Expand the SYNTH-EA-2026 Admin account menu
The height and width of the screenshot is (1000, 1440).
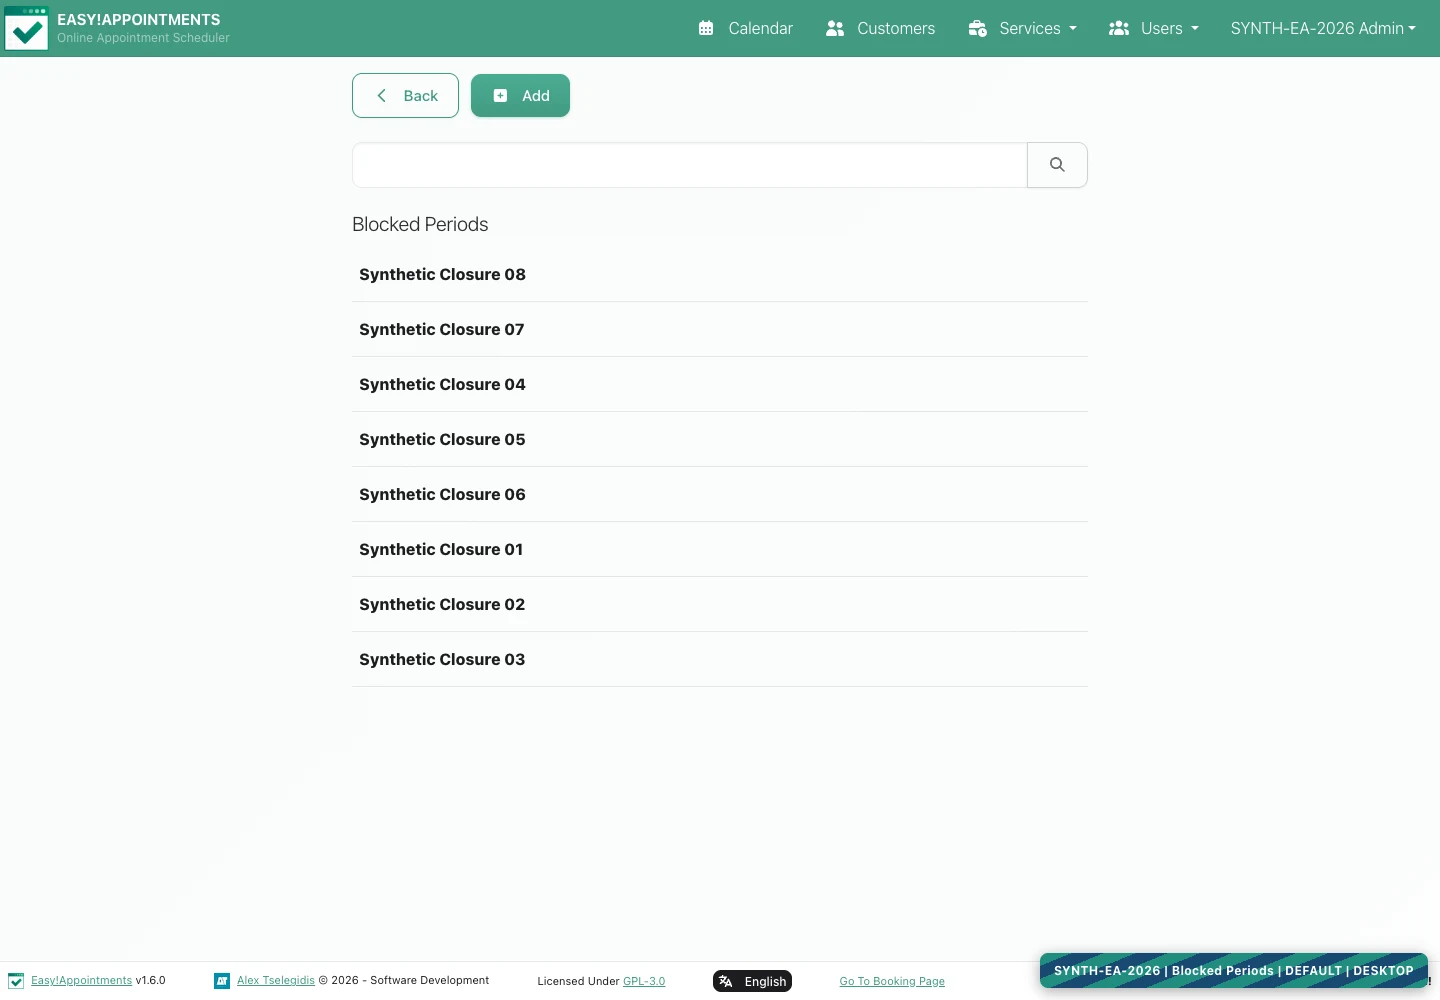(x=1323, y=28)
